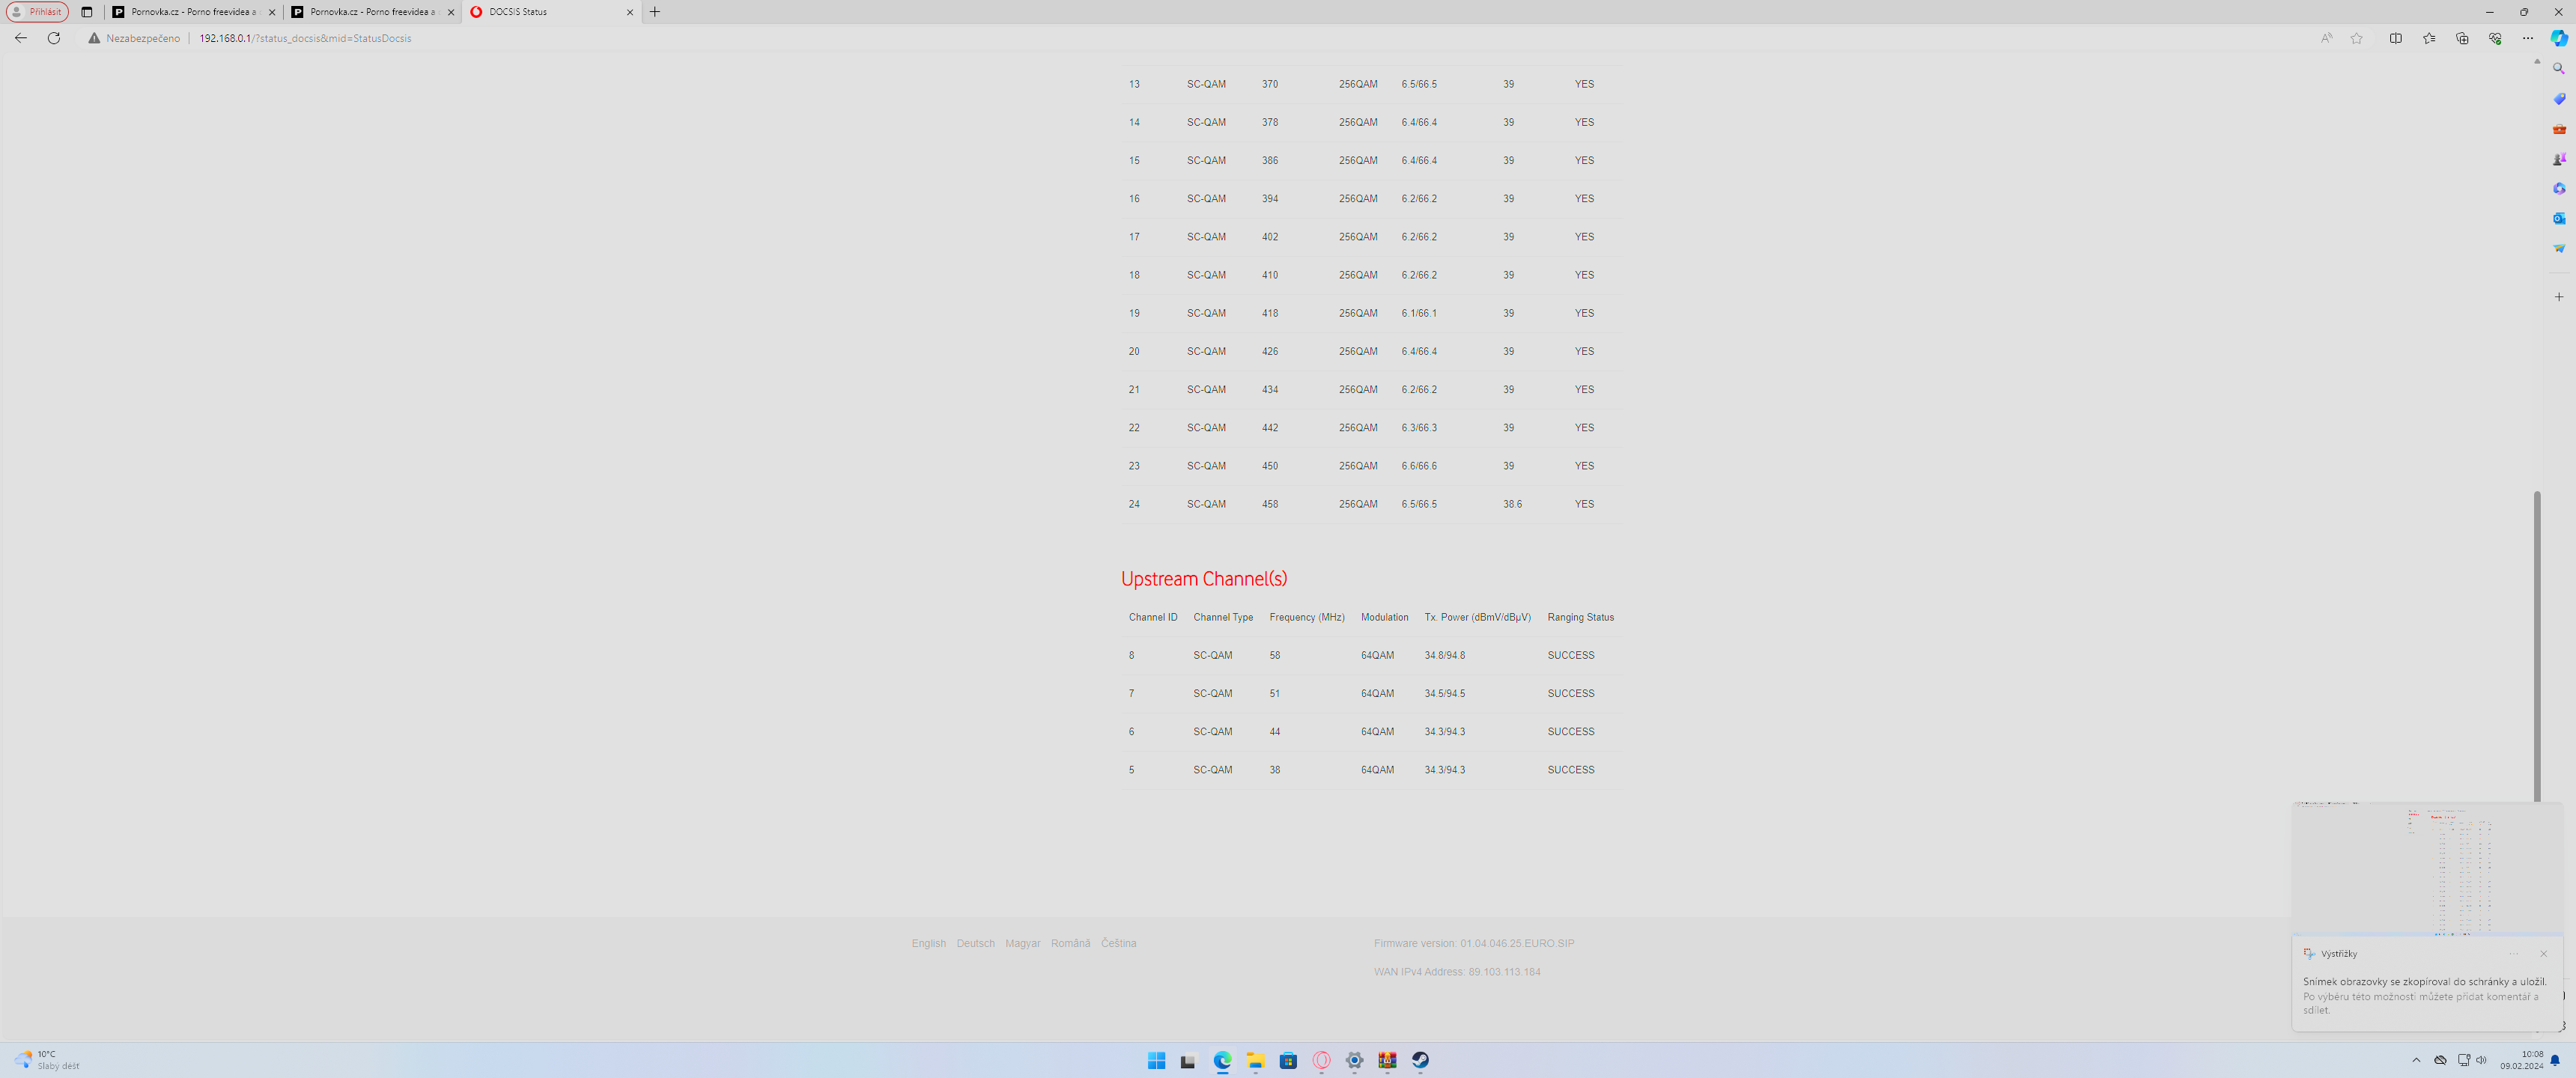This screenshot has height=1078, width=2576.
Task: Launch Steam from the taskbar
Action: click(1420, 1060)
